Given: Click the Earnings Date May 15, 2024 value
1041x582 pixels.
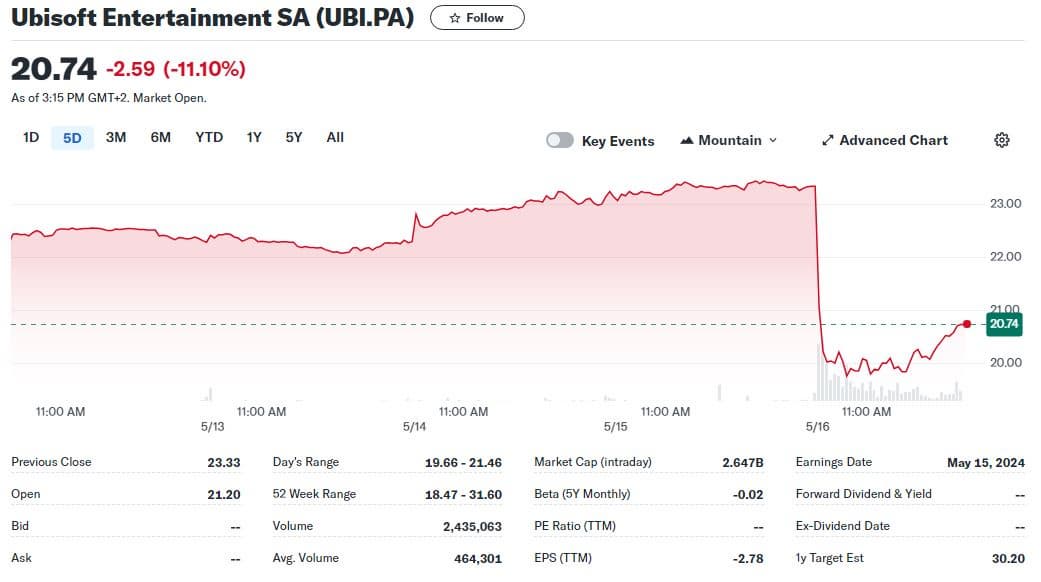Looking at the screenshot, I should coord(985,462).
